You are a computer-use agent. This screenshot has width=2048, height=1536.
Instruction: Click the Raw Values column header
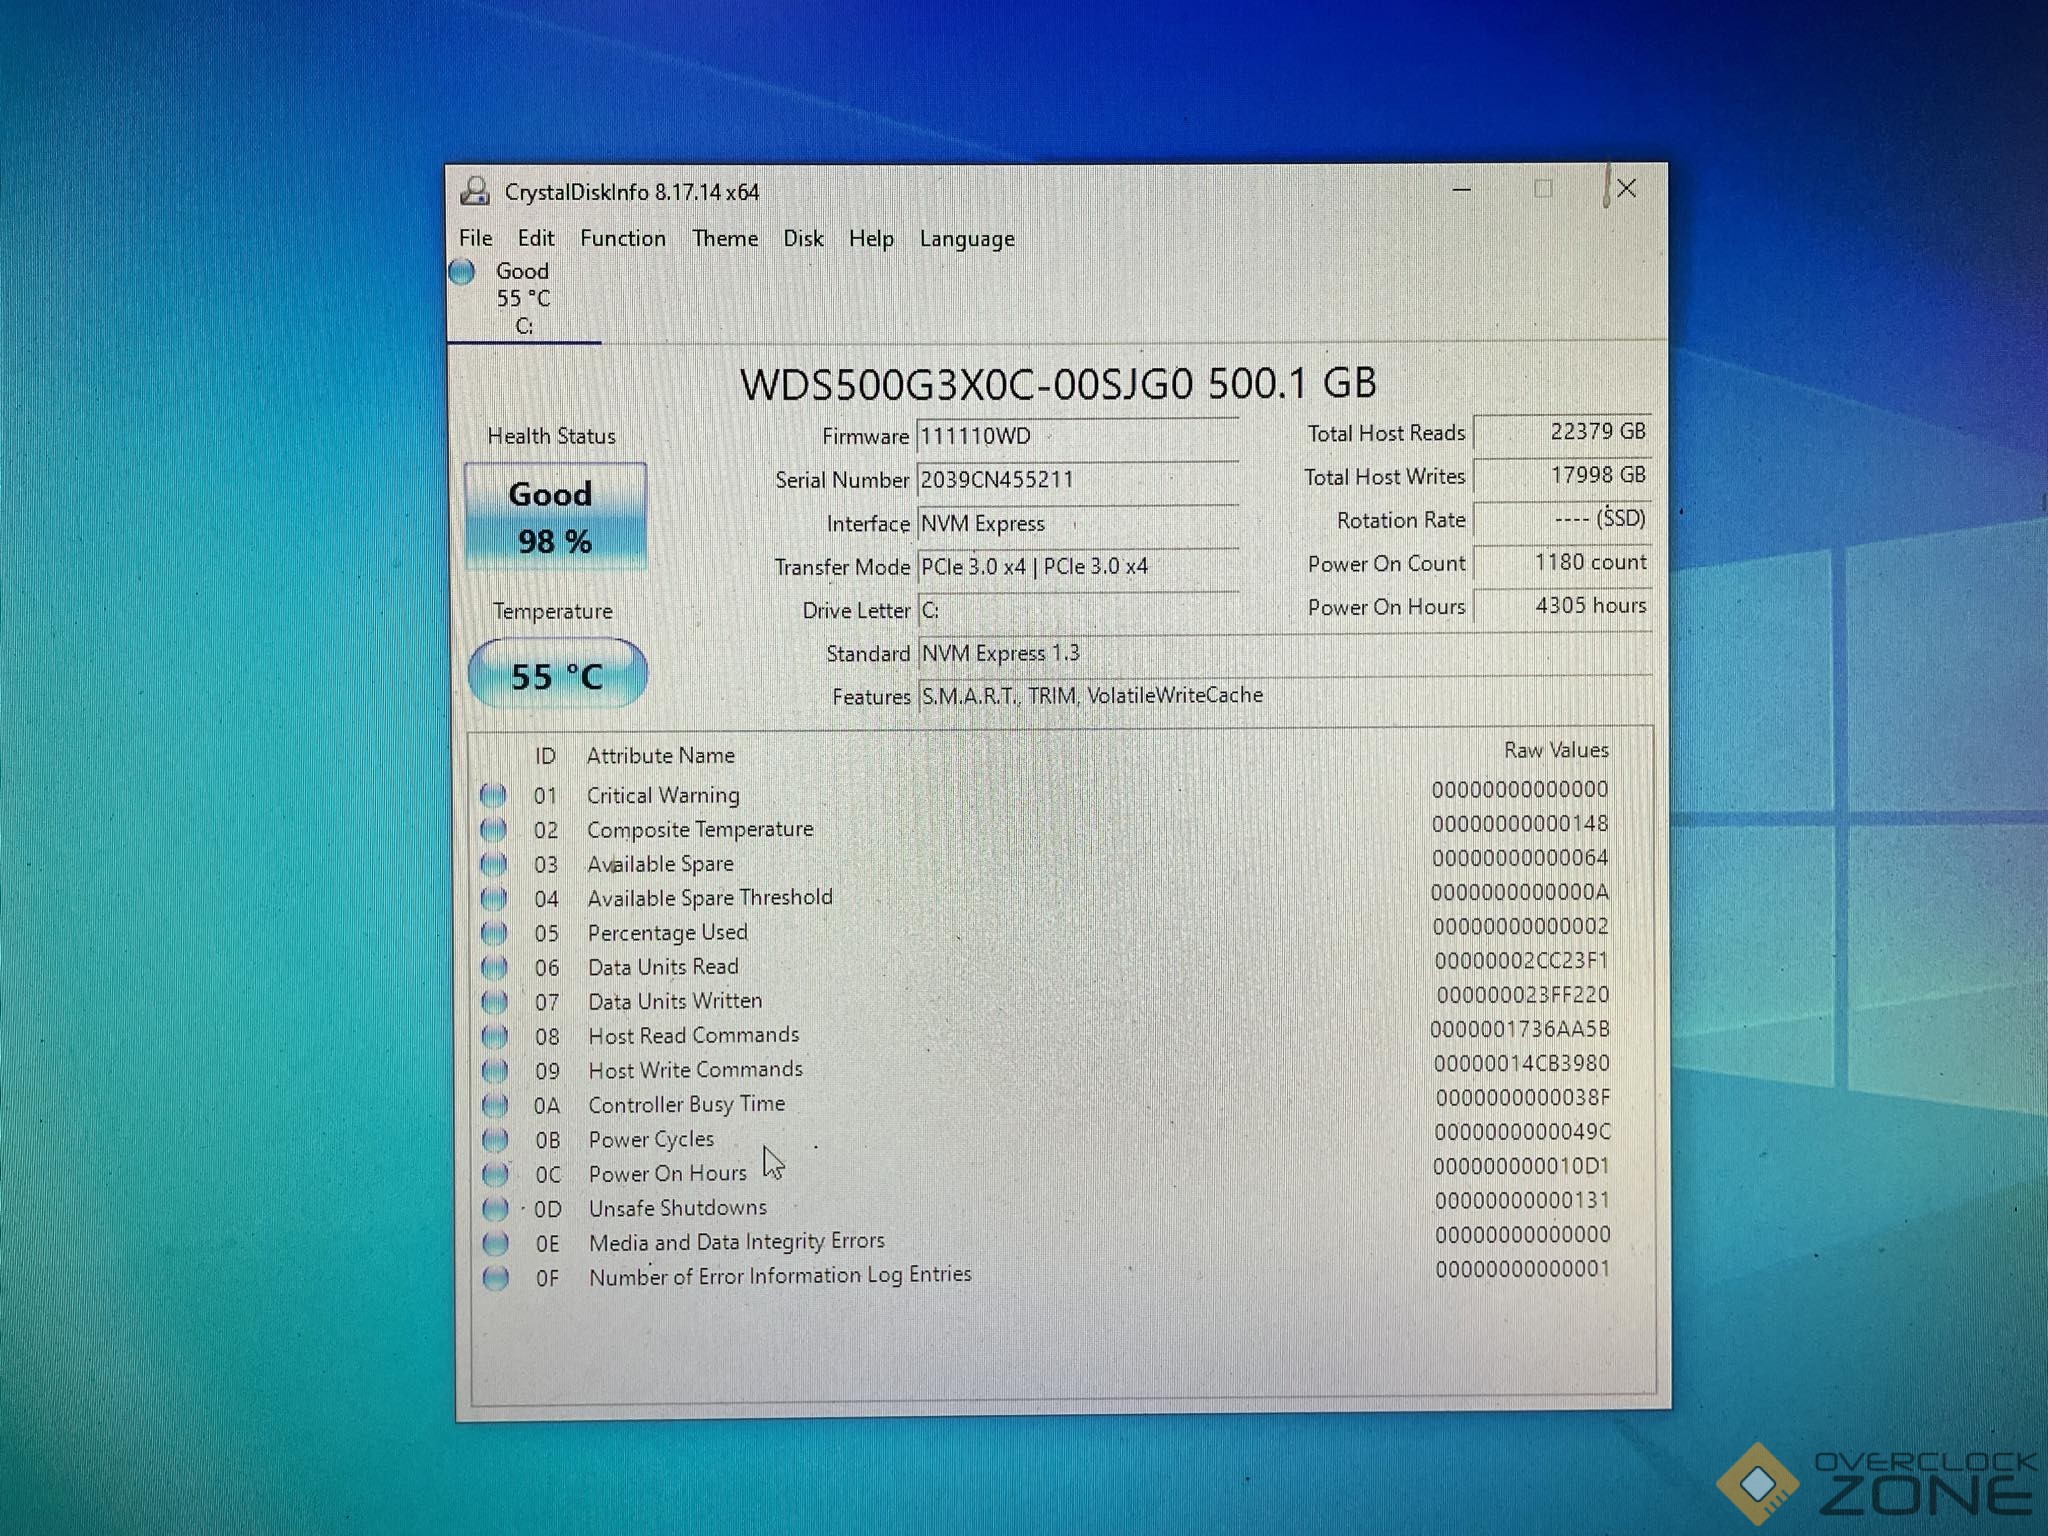click(x=1556, y=750)
